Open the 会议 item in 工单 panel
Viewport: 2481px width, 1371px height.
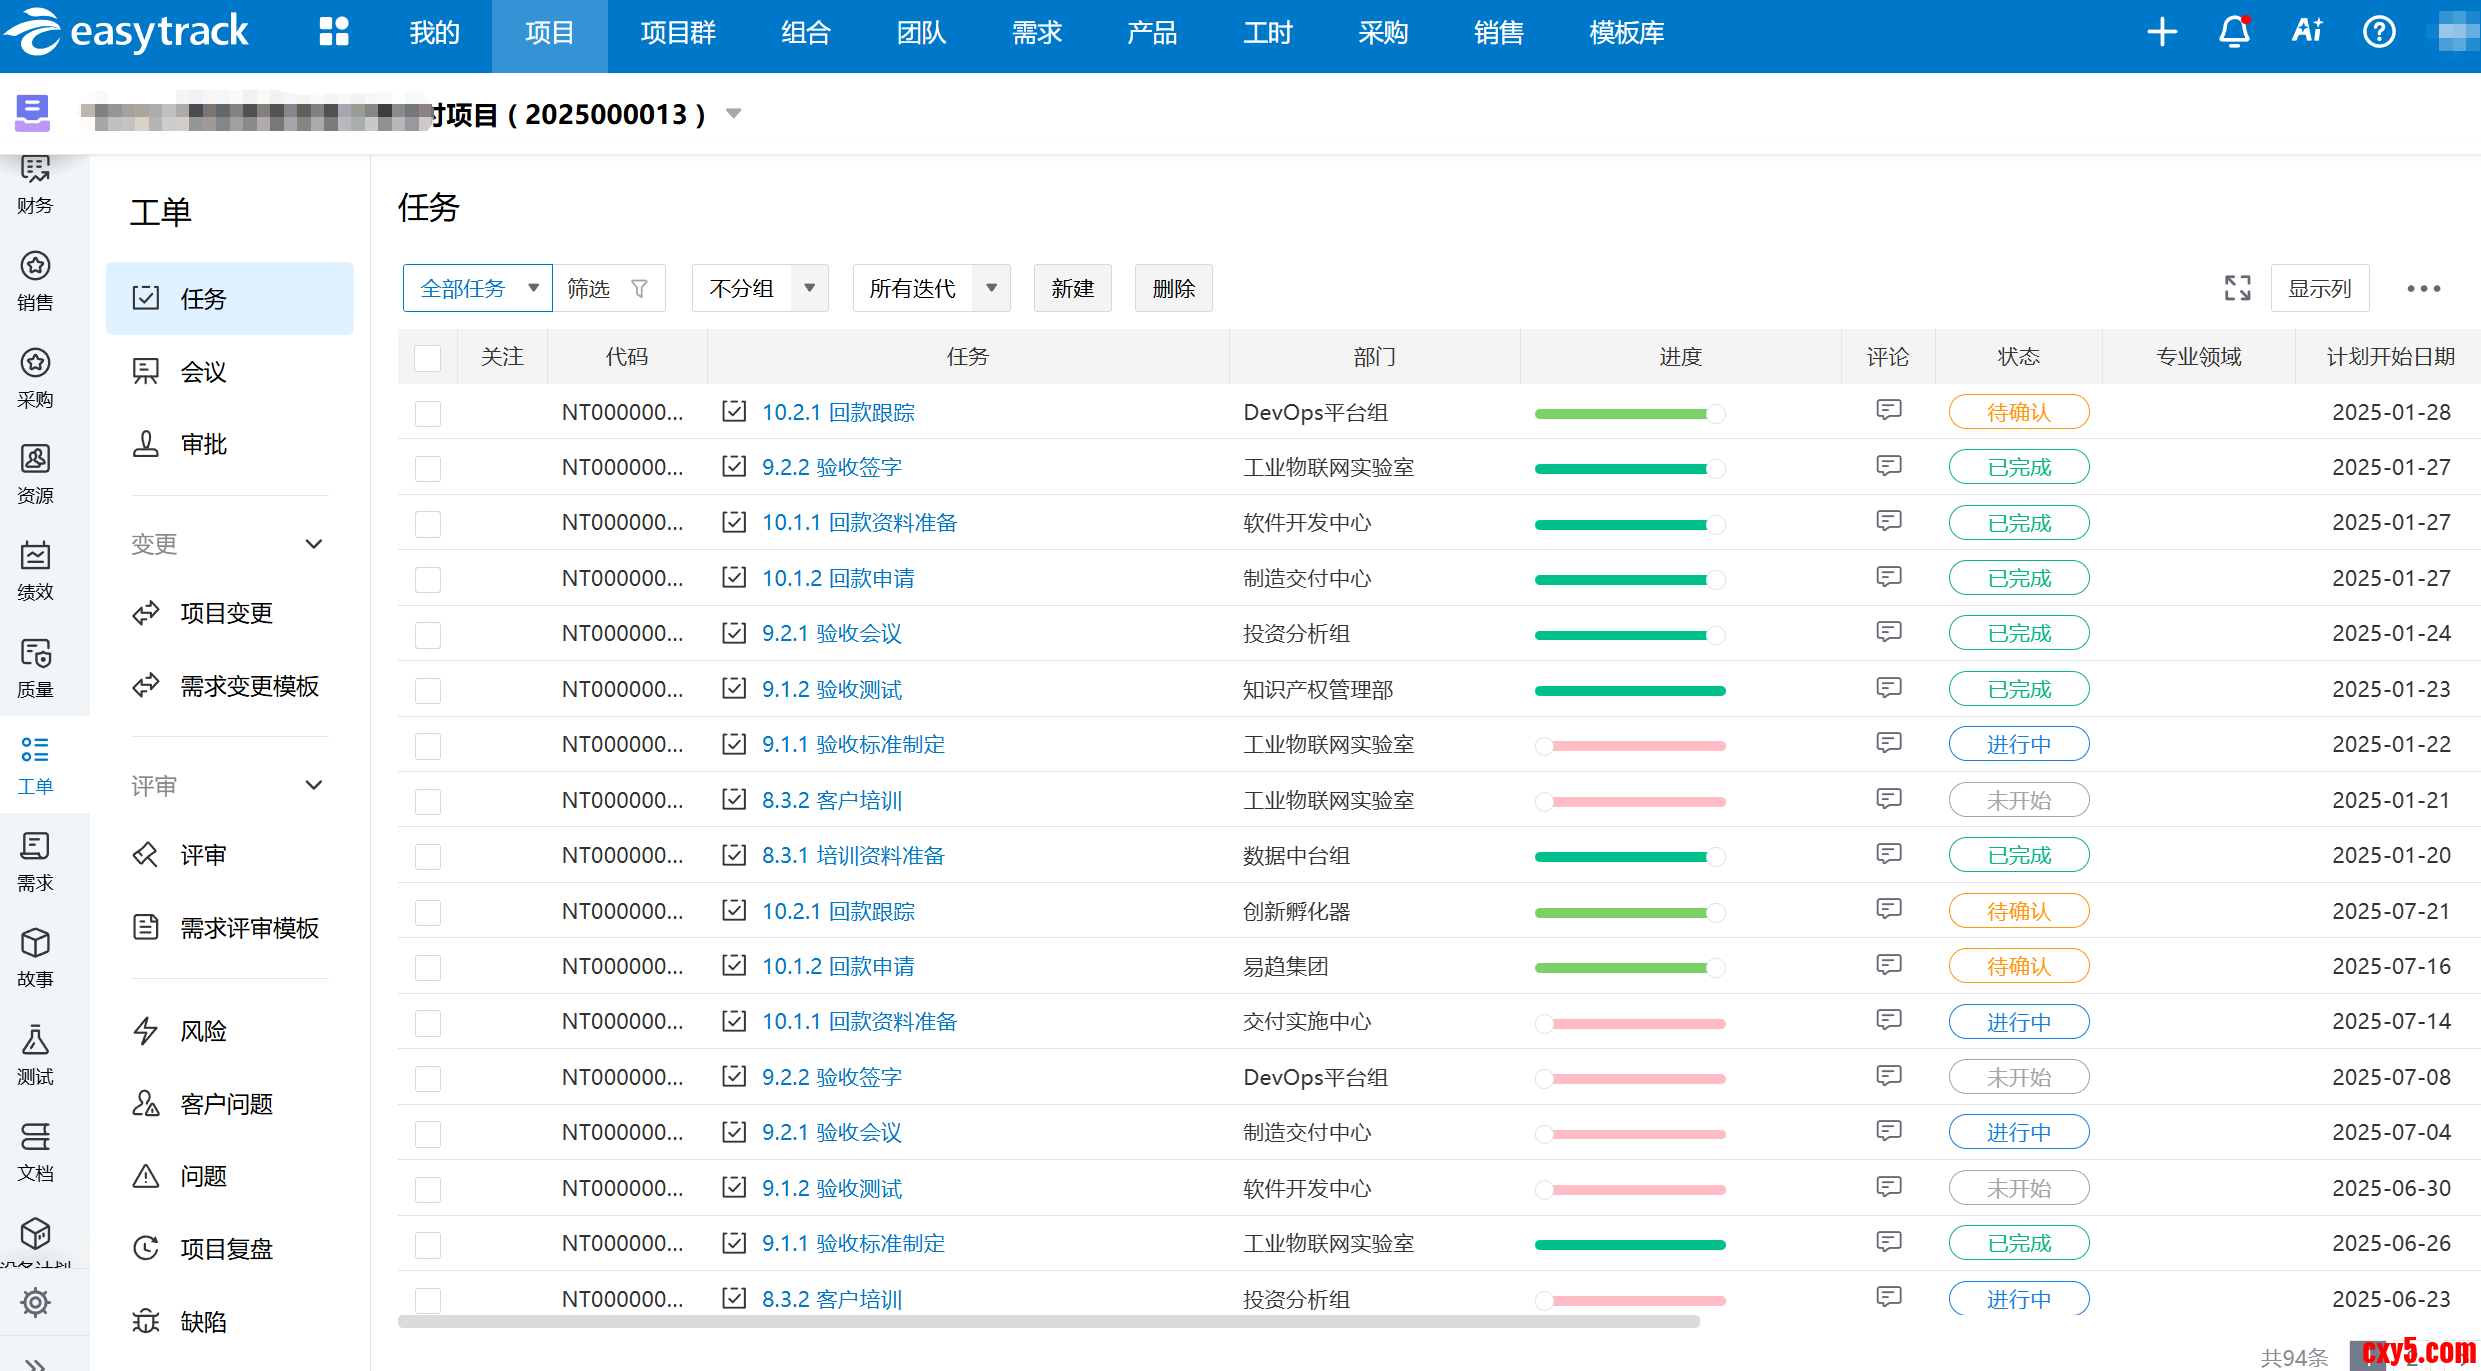coord(203,372)
